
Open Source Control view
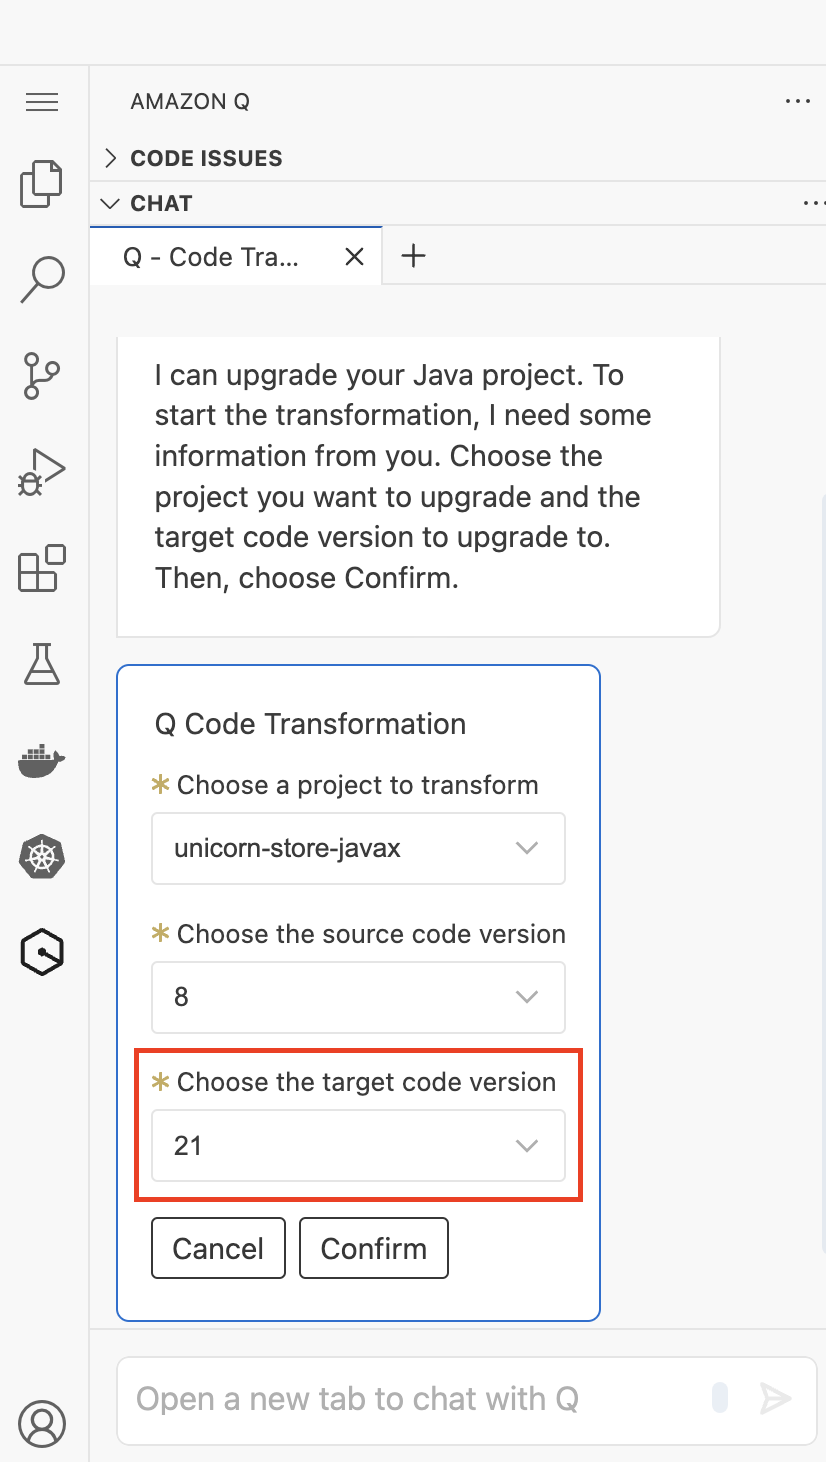41,375
